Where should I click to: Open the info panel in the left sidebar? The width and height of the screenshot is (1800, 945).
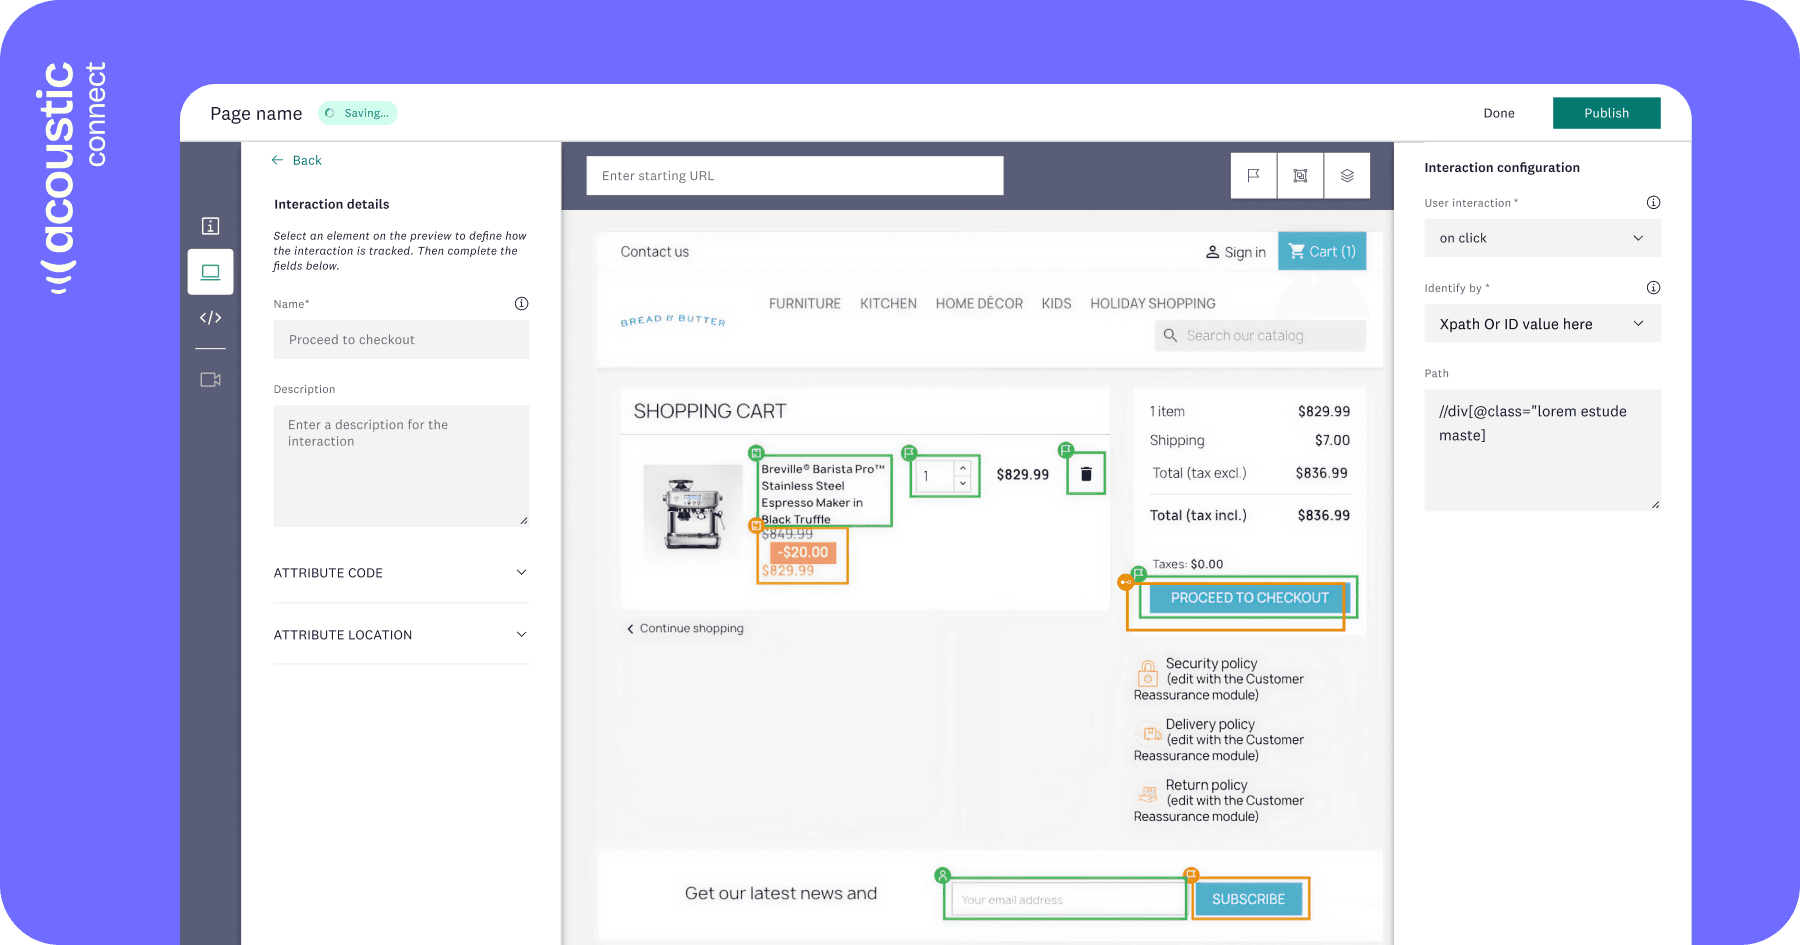pos(209,225)
